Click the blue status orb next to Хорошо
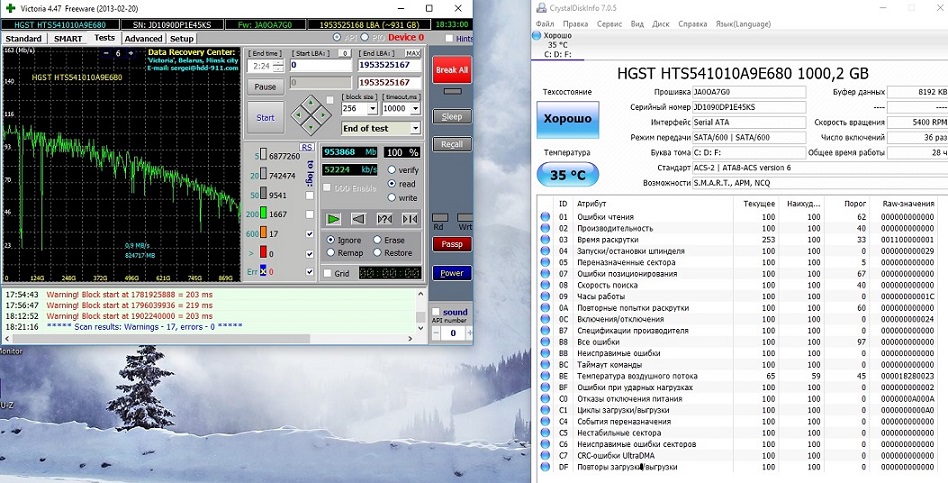This screenshot has width=948, height=483. coord(536,36)
